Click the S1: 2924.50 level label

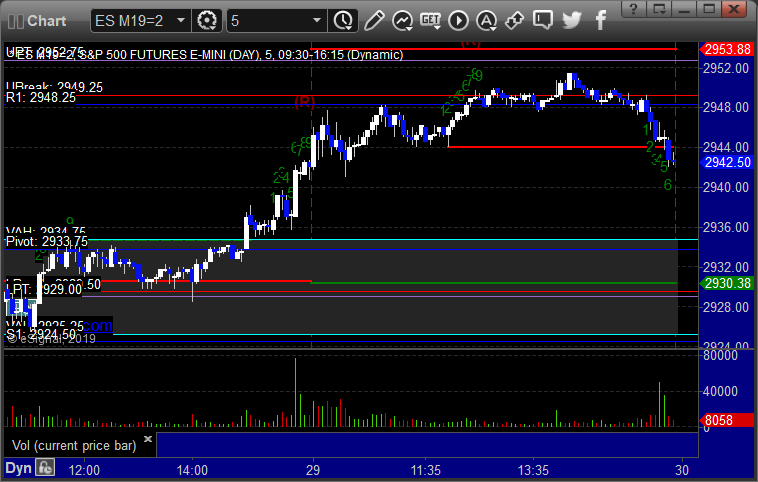tap(41, 334)
